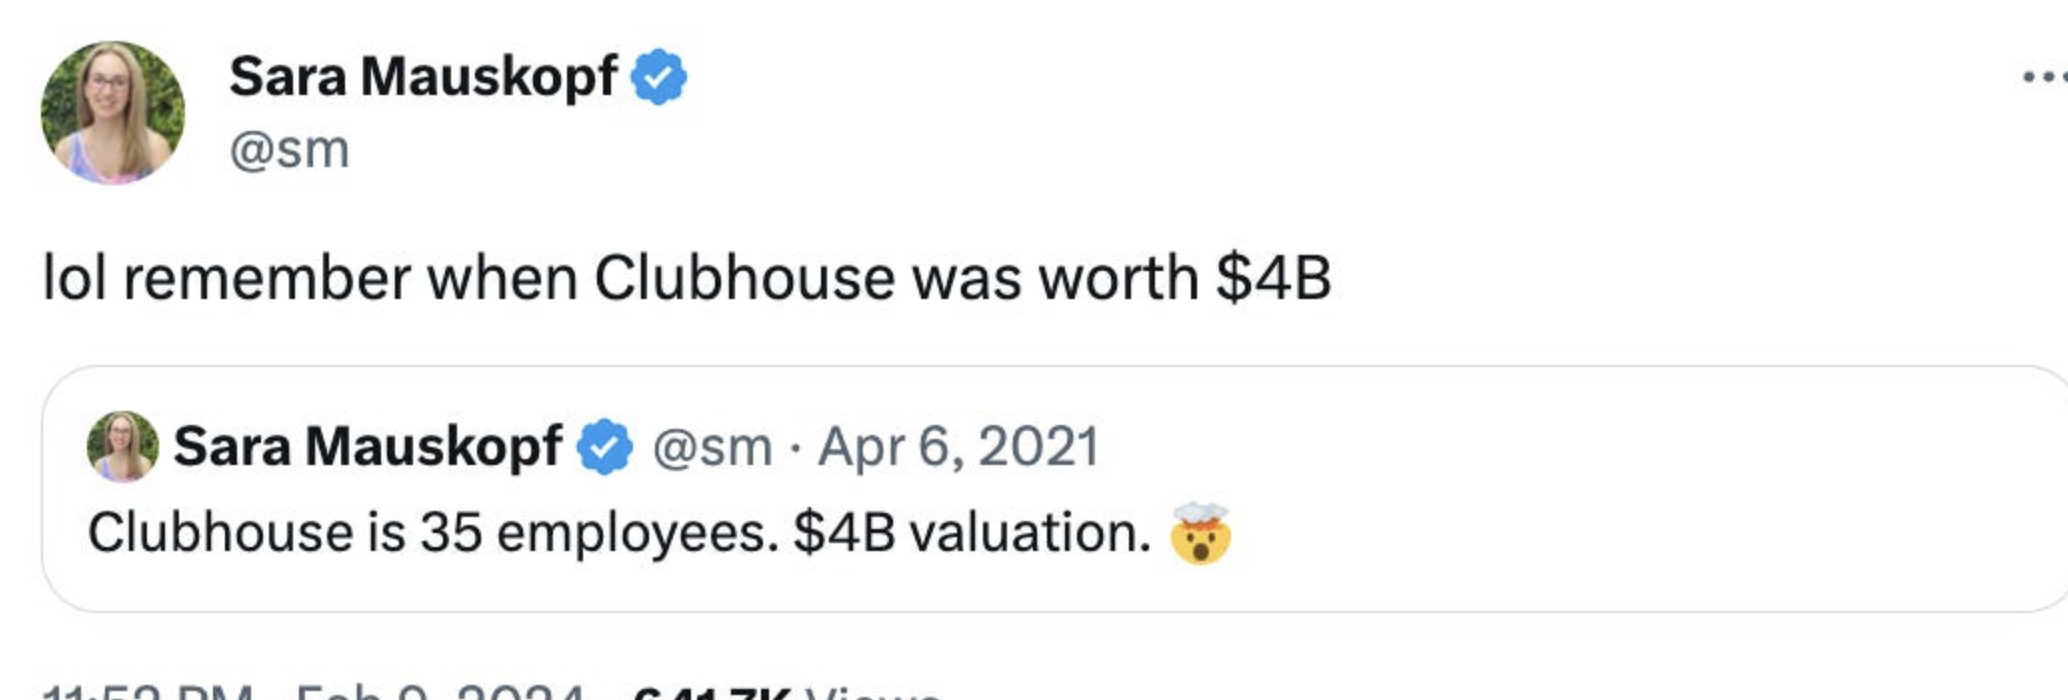
Task: Click the word "Clubhouse" in main tweet
Action: point(744,278)
